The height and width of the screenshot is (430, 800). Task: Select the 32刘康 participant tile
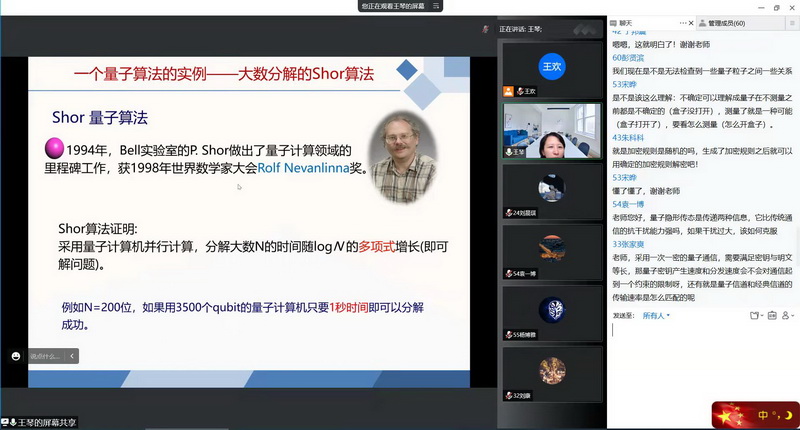click(x=552, y=372)
